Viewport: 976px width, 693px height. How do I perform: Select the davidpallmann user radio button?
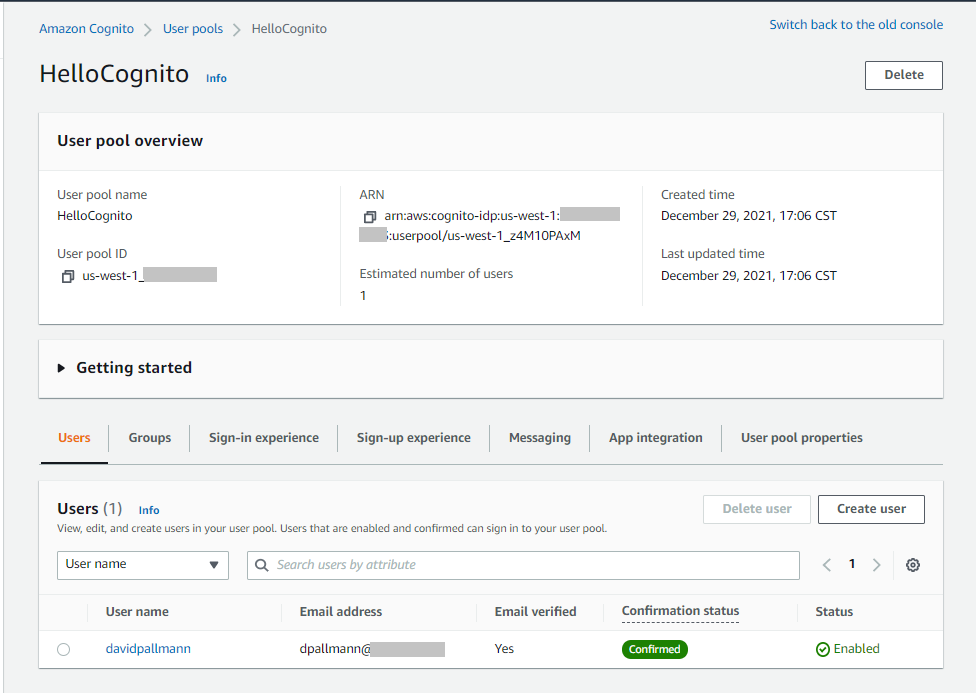pyautogui.click(x=63, y=649)
